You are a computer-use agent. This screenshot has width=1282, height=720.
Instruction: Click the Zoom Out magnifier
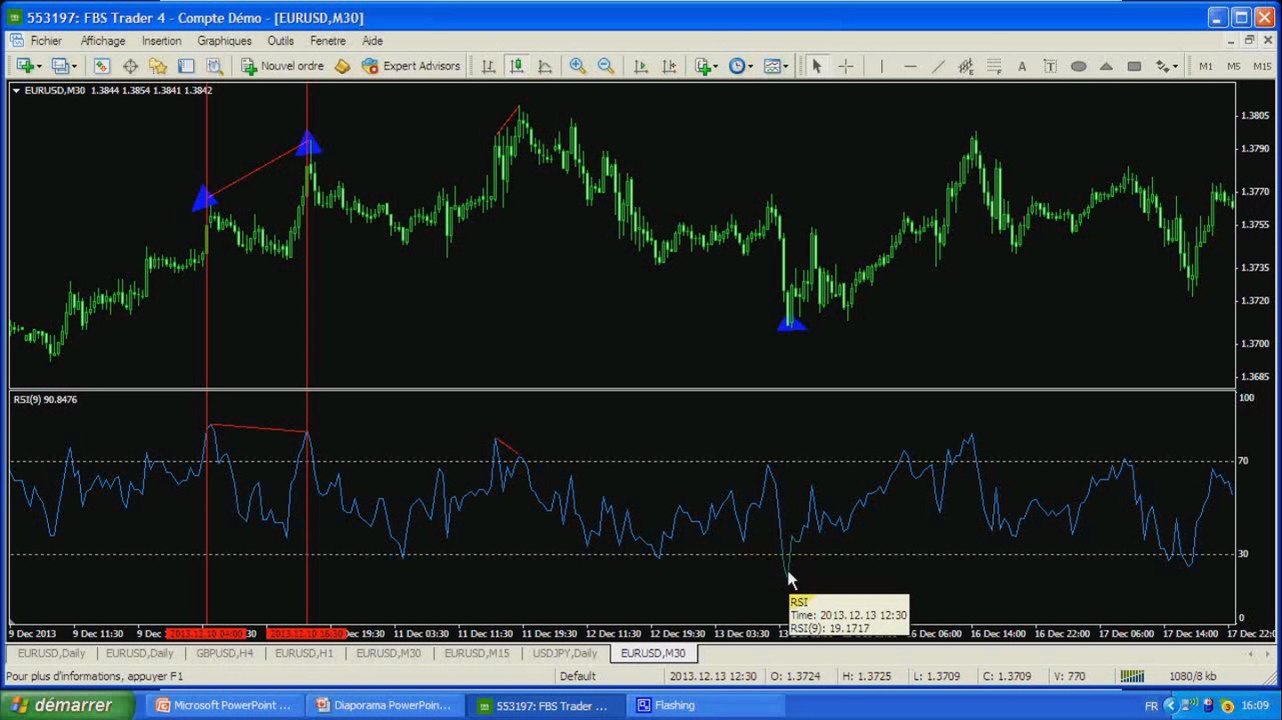605,66
